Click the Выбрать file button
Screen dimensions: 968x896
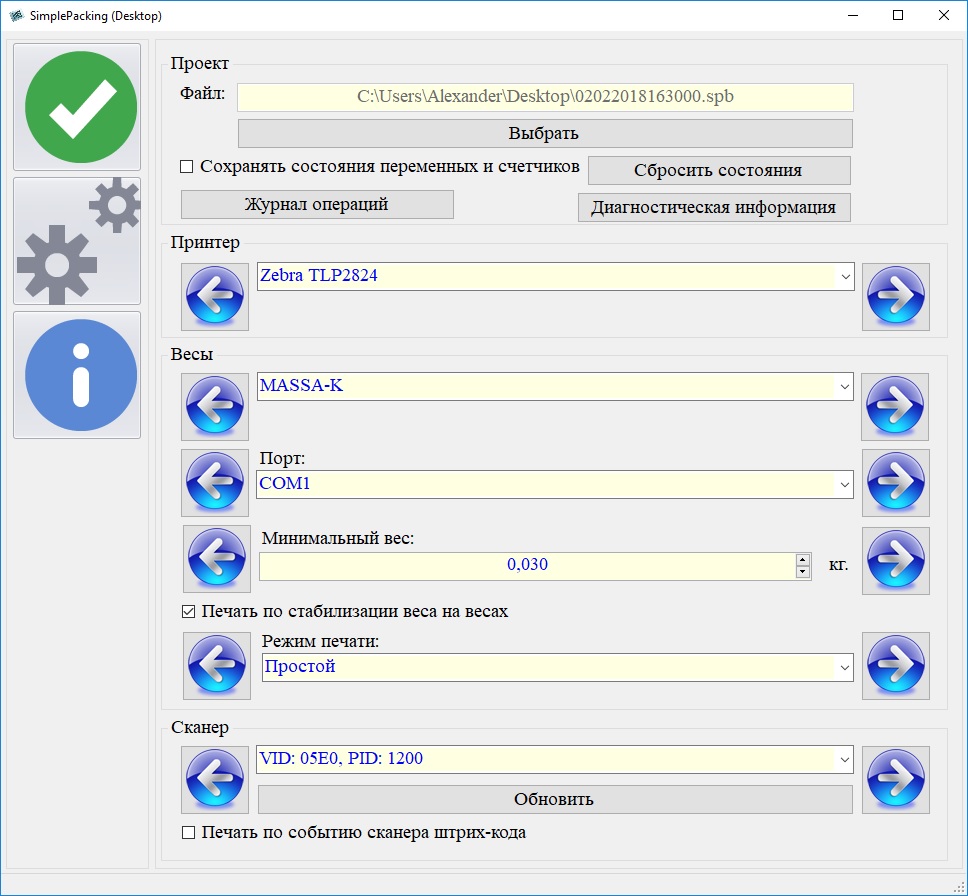point(545,133)
